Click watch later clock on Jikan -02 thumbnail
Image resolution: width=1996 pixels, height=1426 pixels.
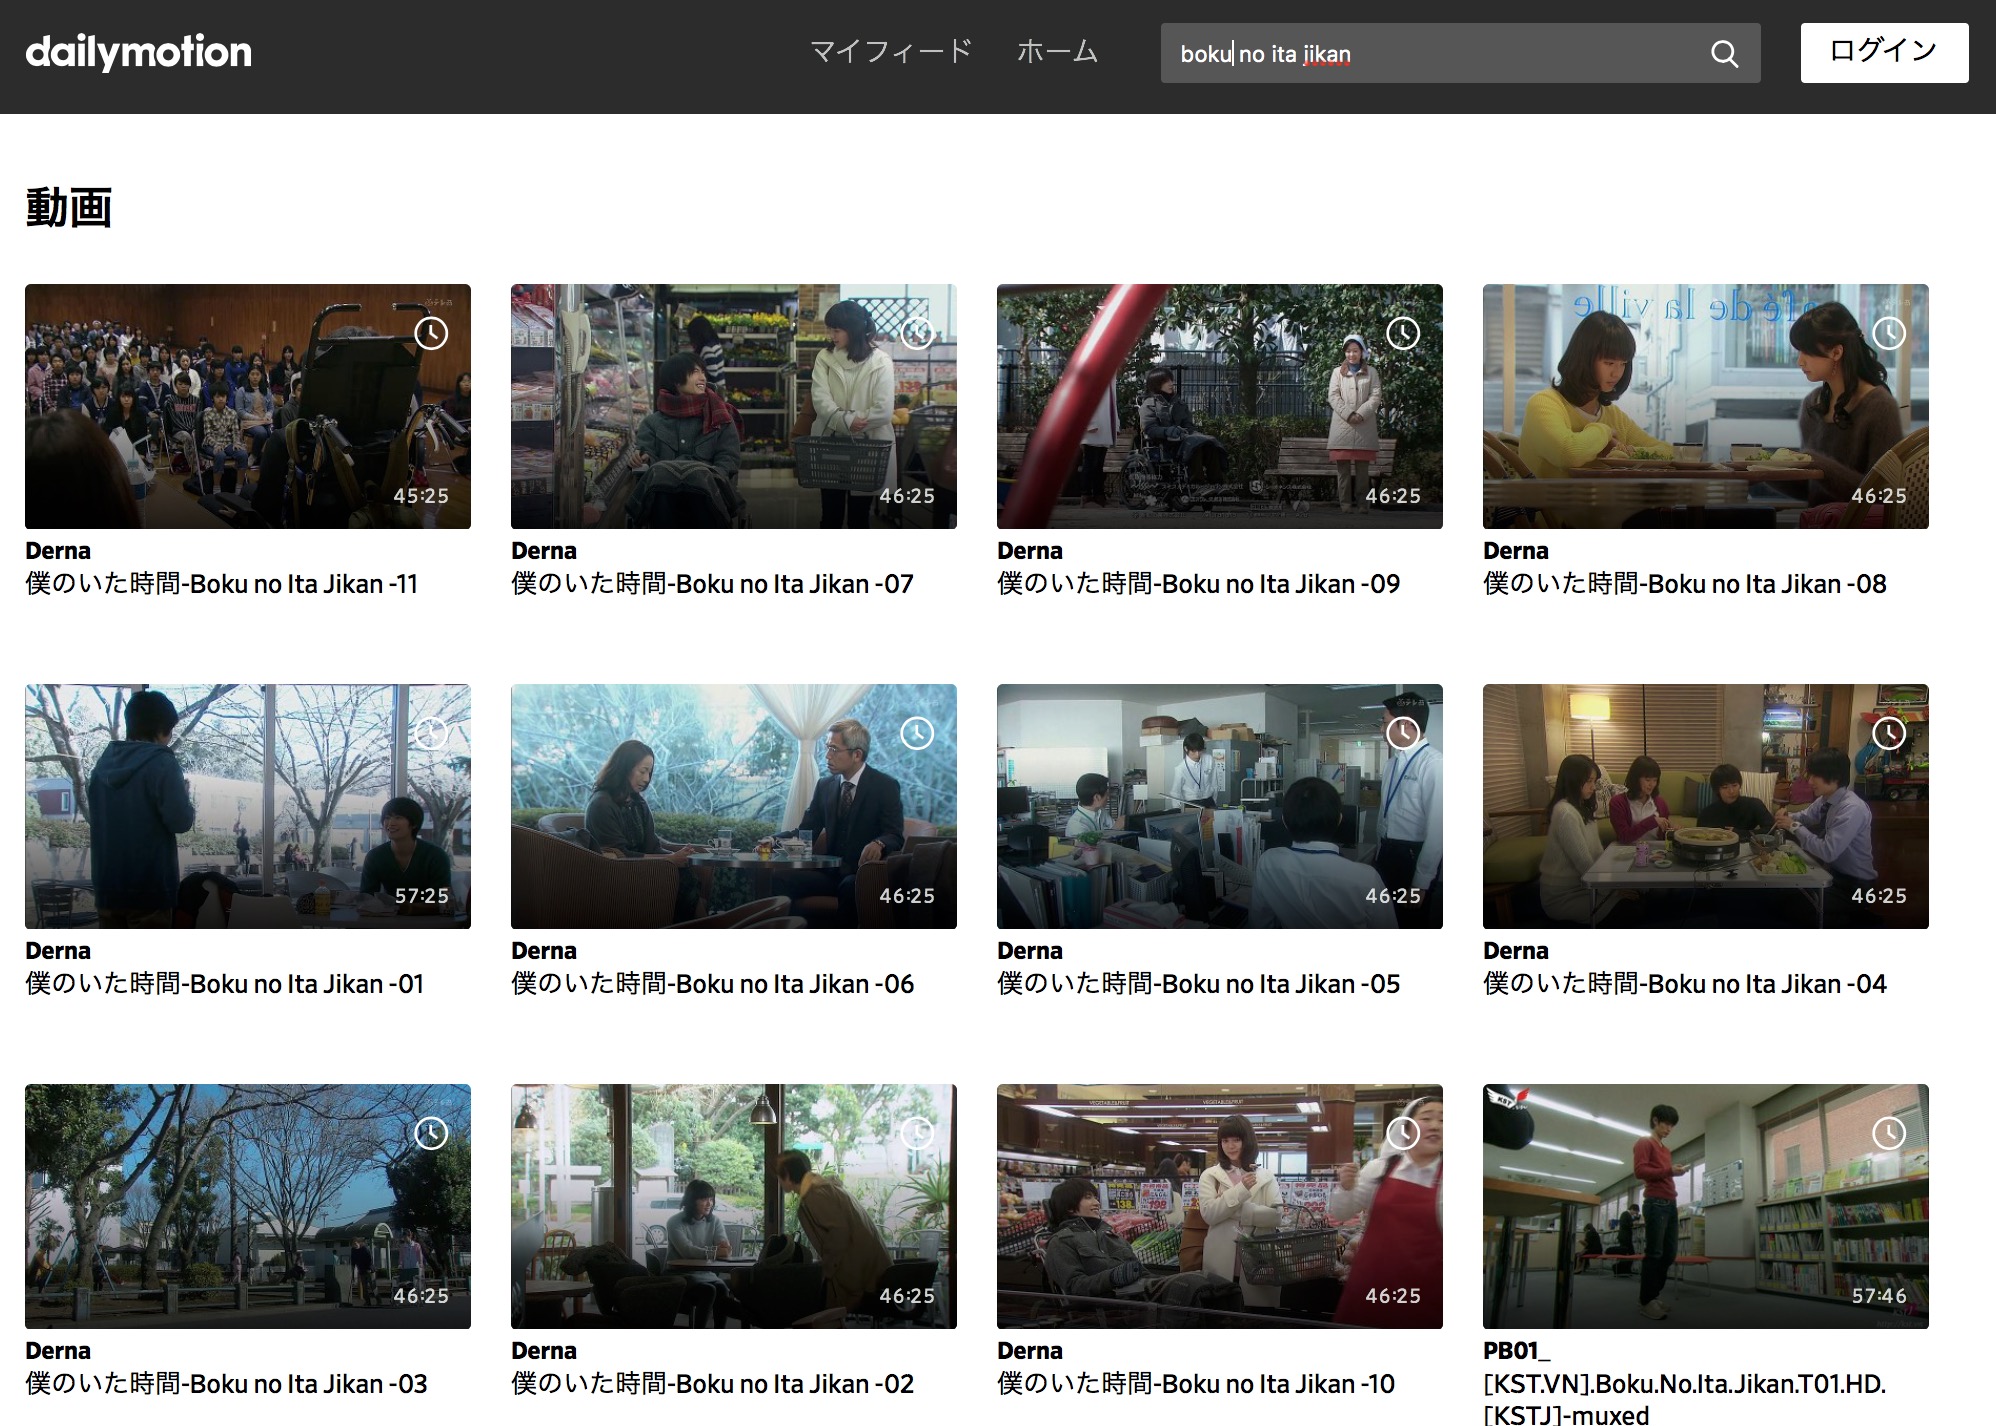(x=917, y=1133)
